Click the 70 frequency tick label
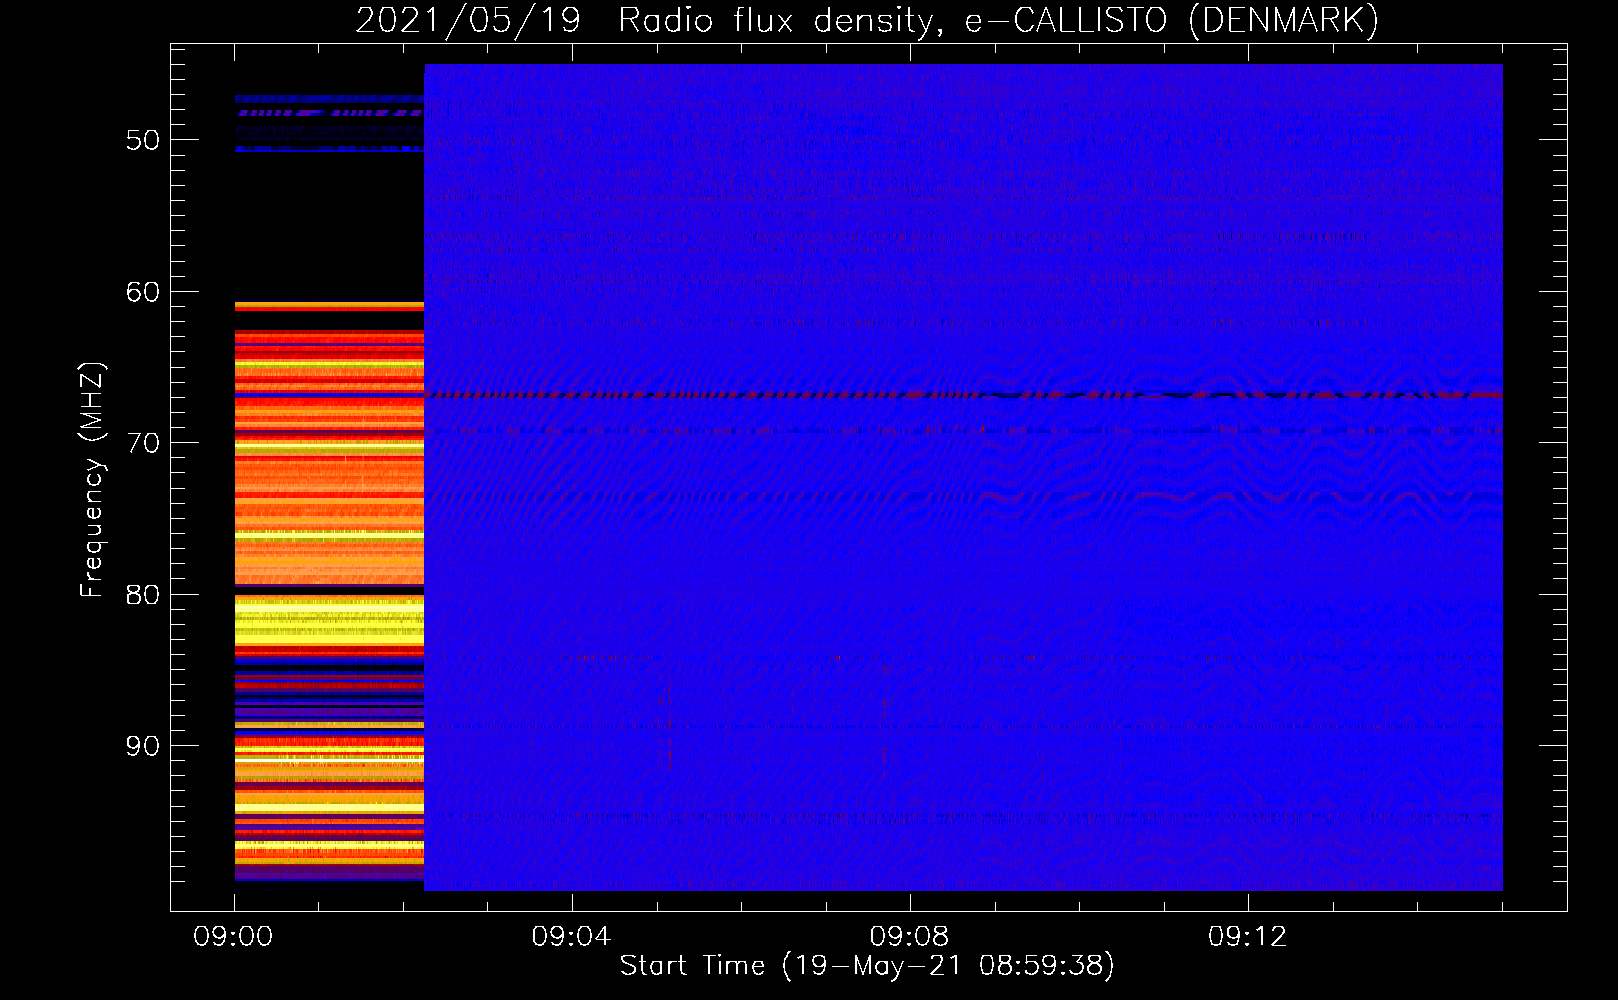The height and width of the screenshot is (1000, 1618). tap(143, 443)
